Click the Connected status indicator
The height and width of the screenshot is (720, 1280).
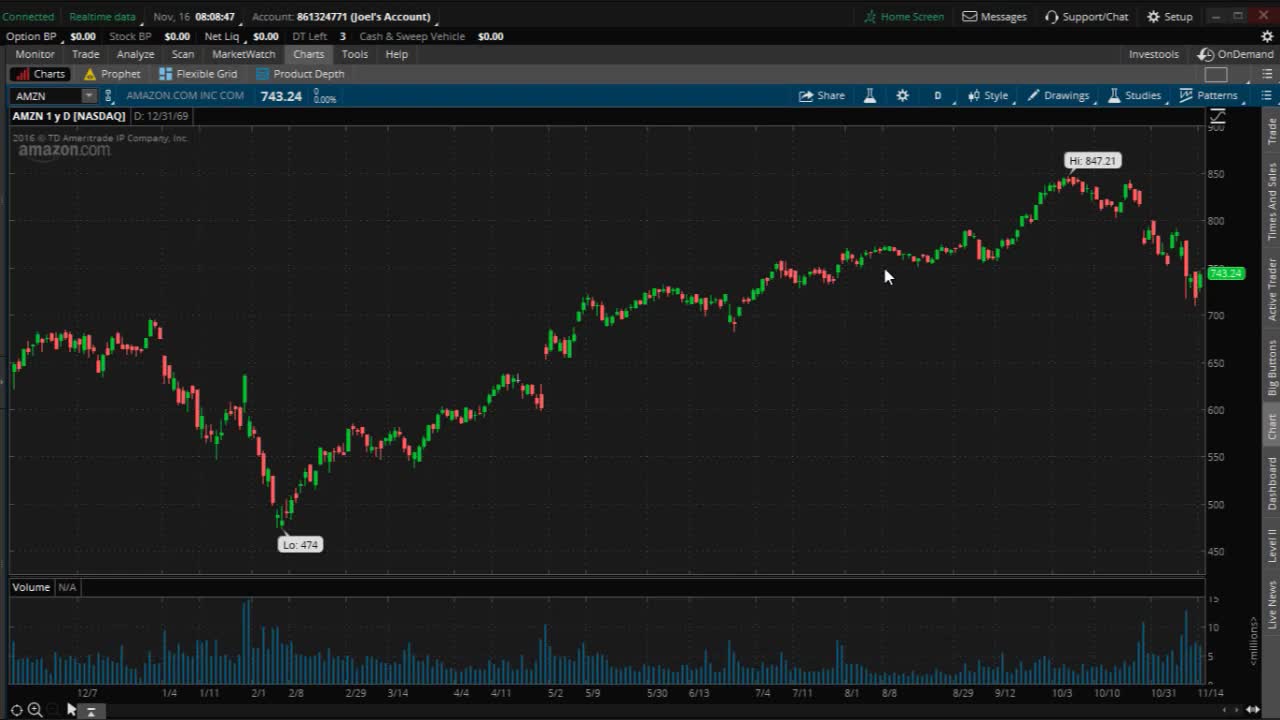(x=28, y=17)
